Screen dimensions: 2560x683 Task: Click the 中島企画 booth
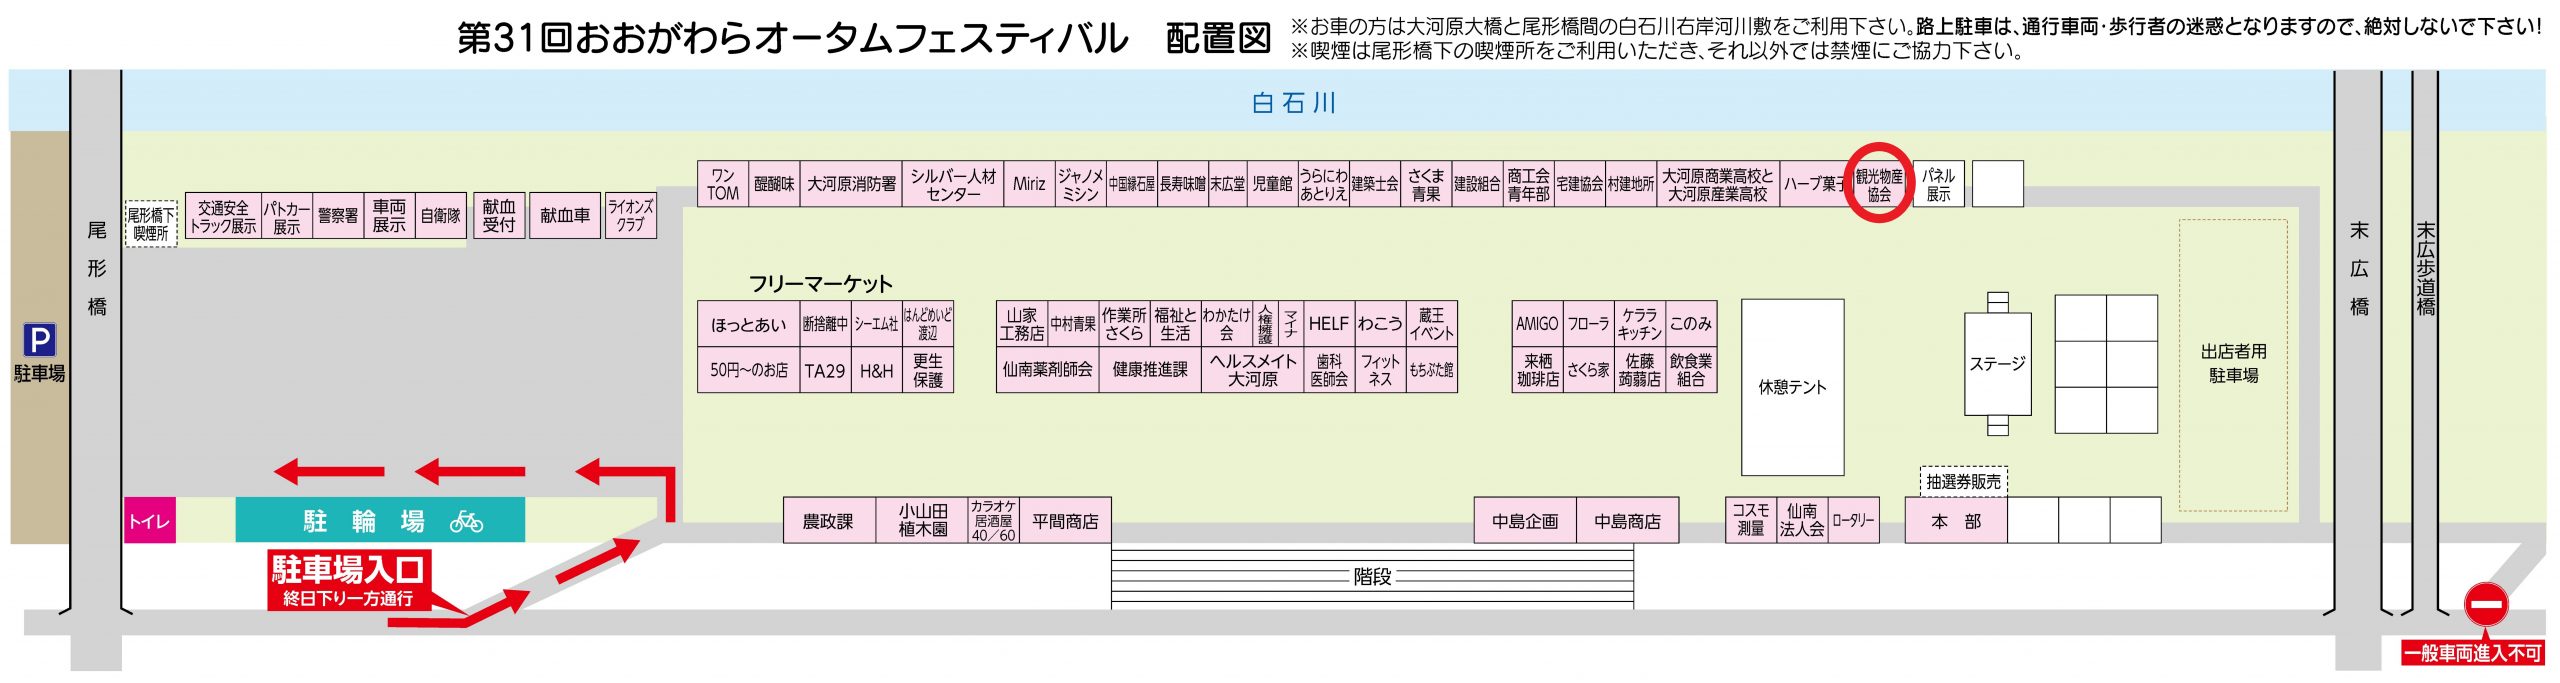(x=1525, y=520)
